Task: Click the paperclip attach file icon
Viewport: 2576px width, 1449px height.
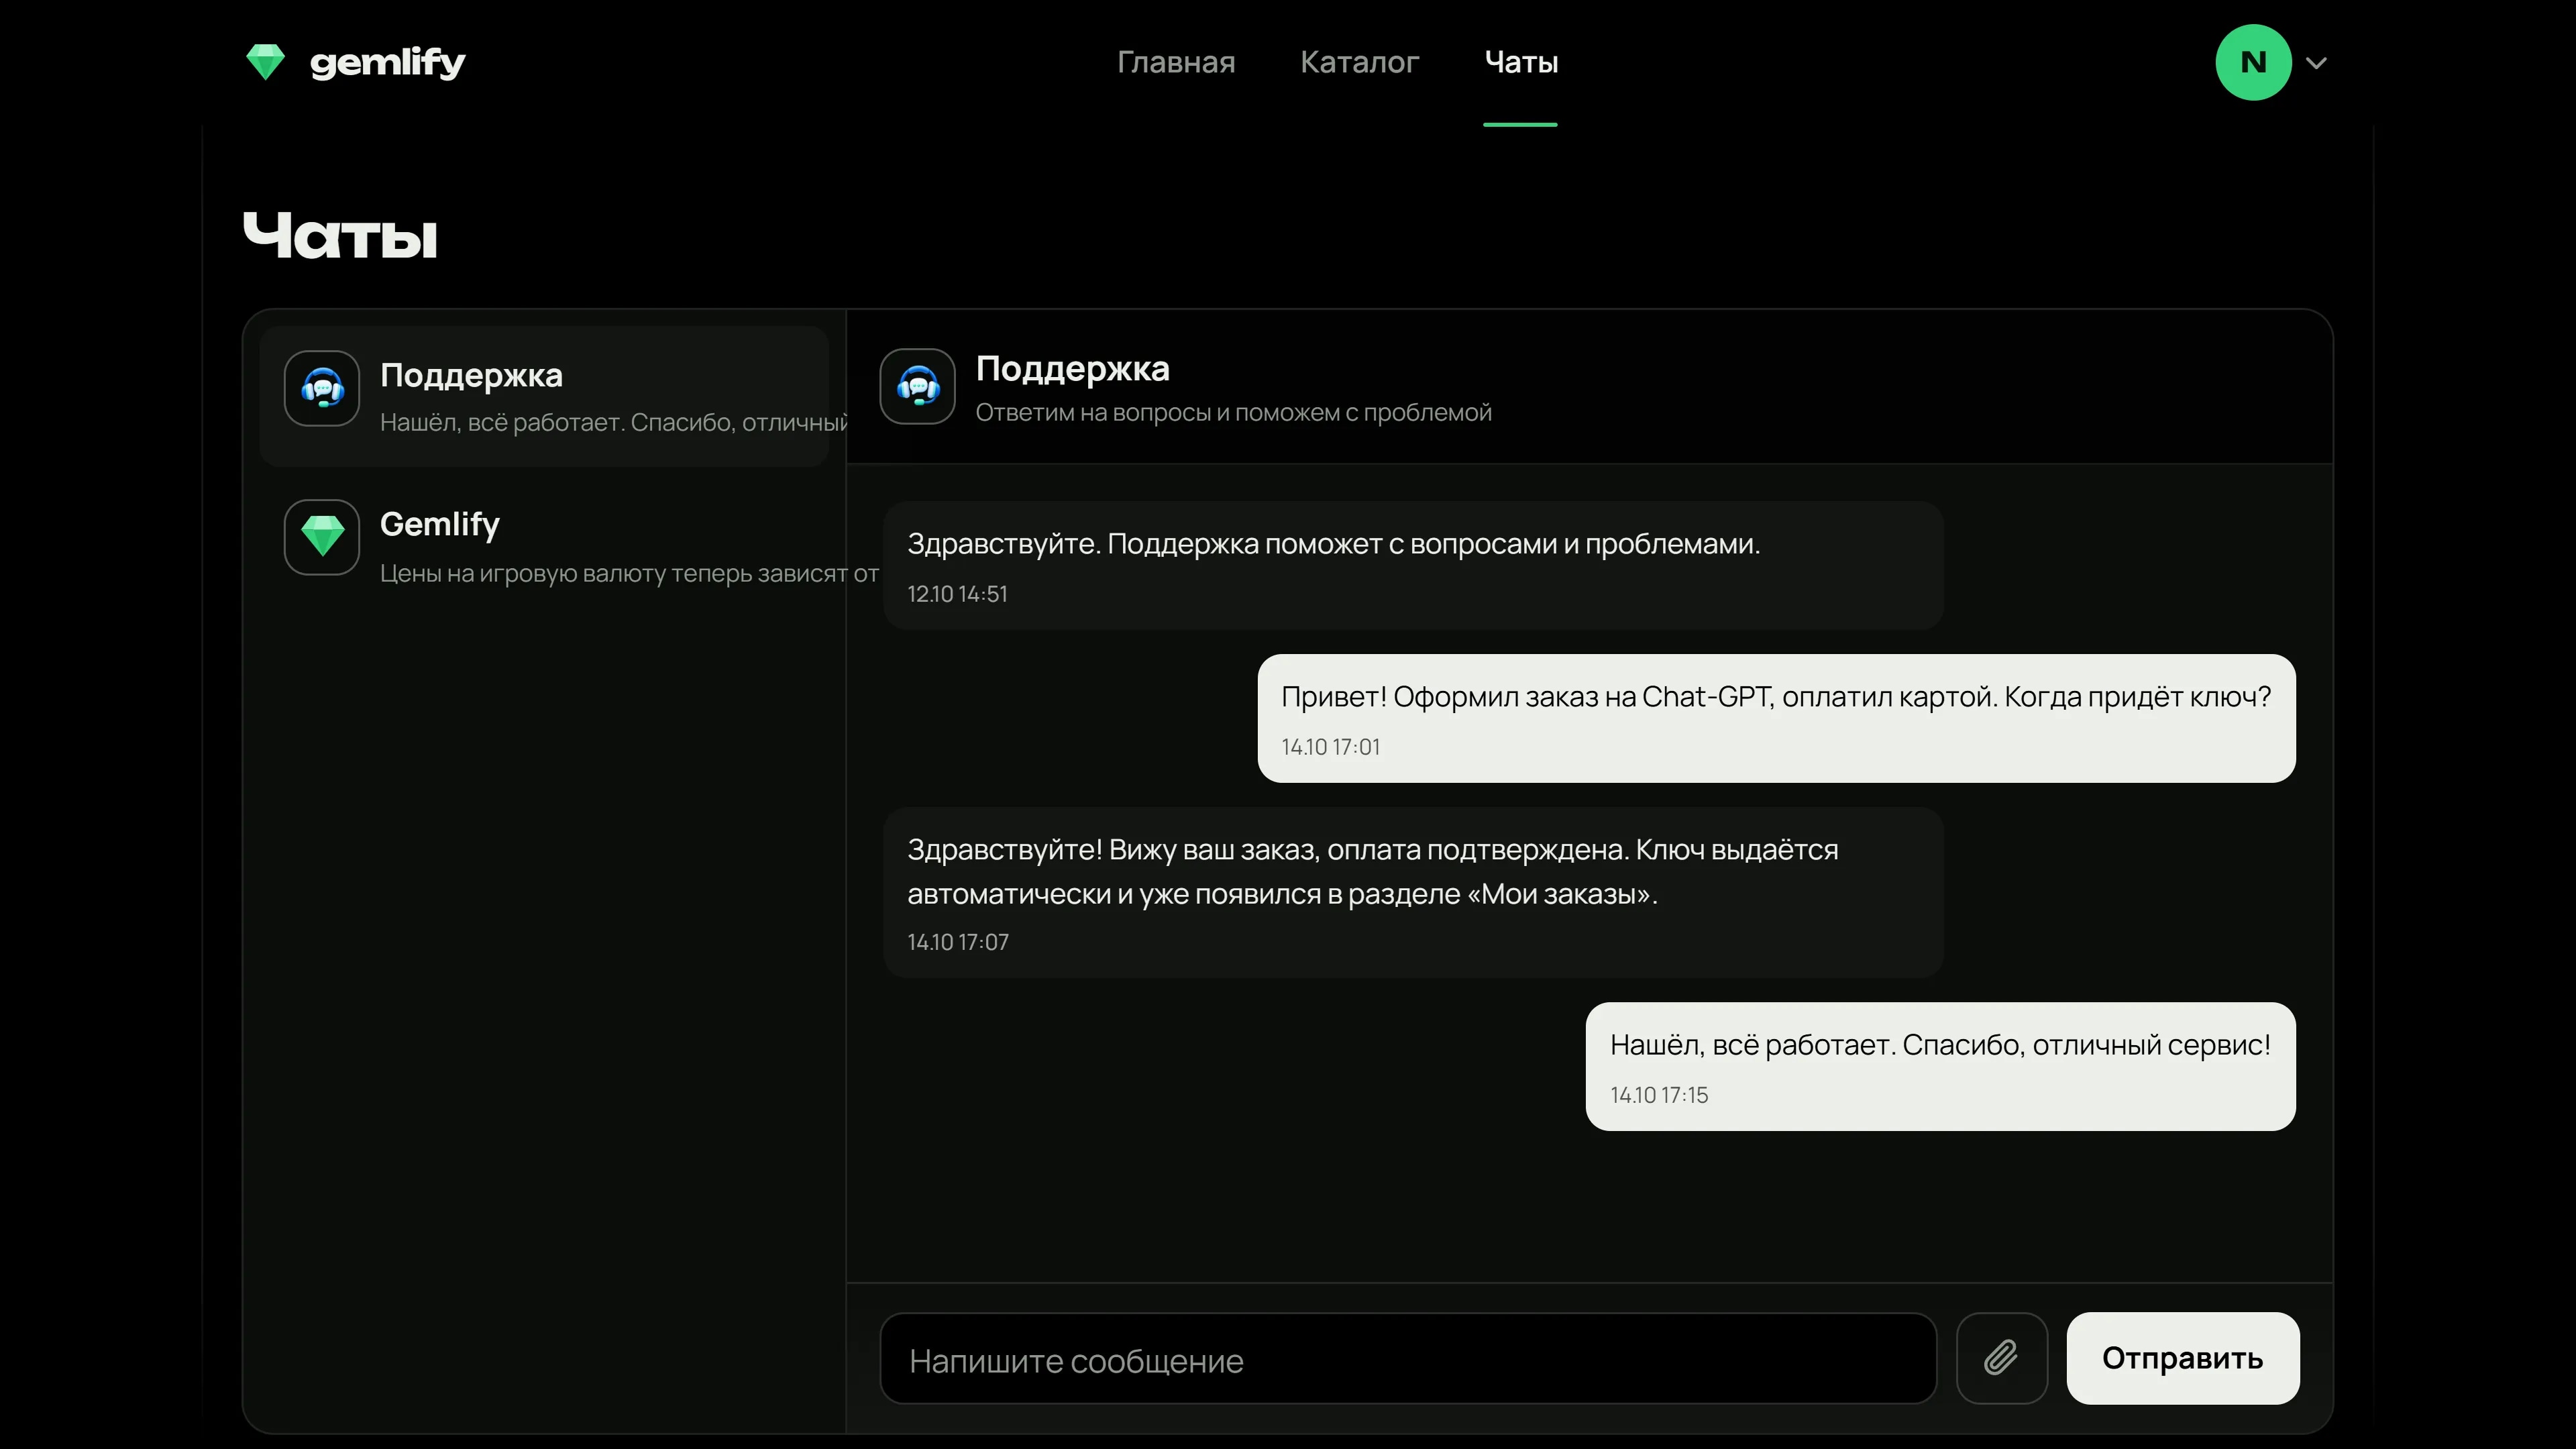Action: [x=2001, y=1359]
